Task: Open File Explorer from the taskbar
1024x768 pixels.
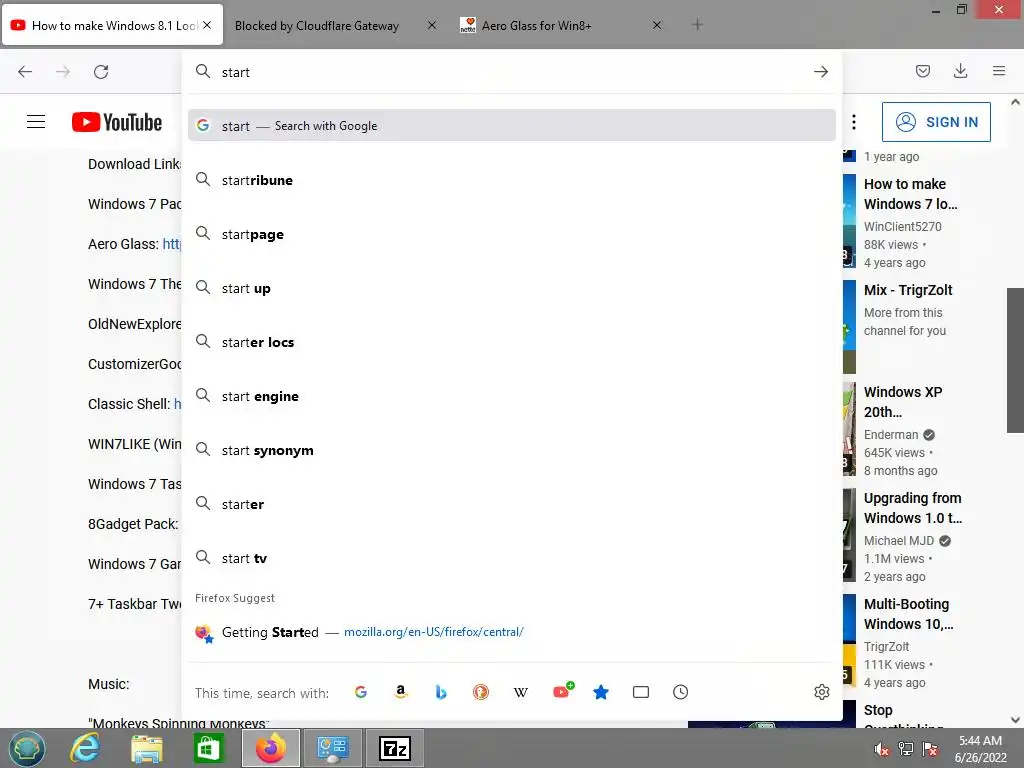Action: click(147, 748)
